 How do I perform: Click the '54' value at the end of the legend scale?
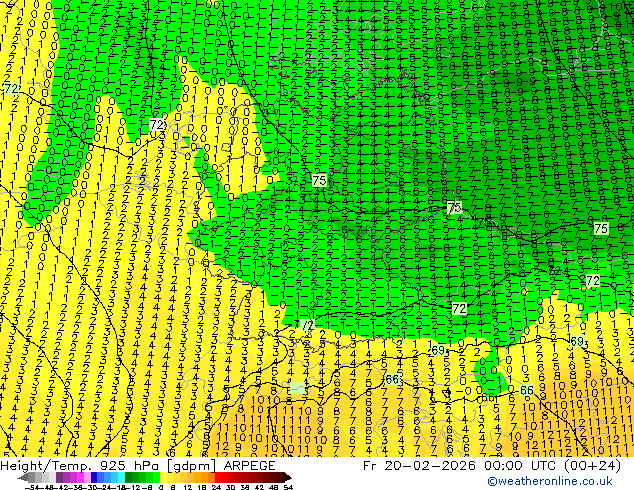(288, 488)
